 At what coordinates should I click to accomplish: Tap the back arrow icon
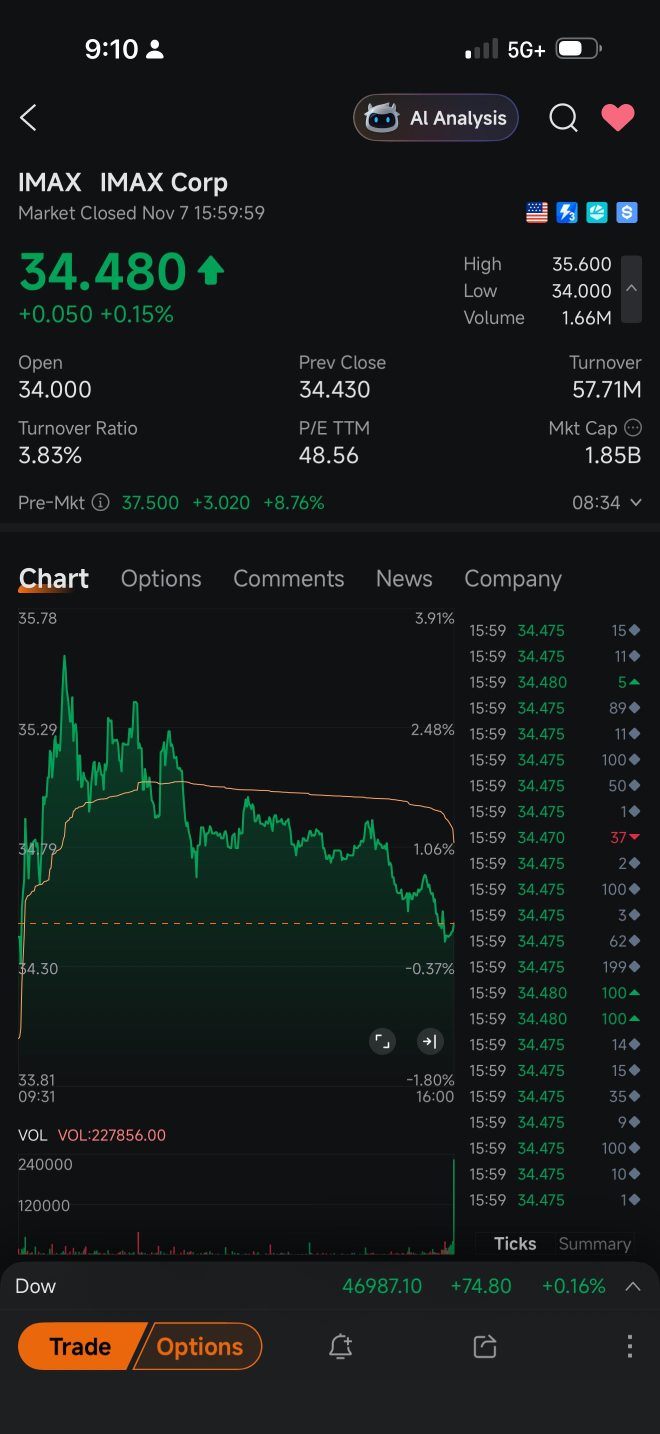tap(28, 118)
